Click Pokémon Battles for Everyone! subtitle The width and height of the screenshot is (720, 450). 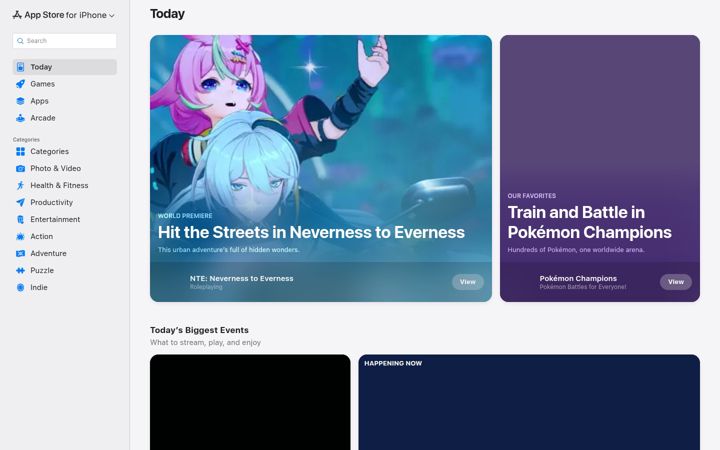[x=583, y=287]
